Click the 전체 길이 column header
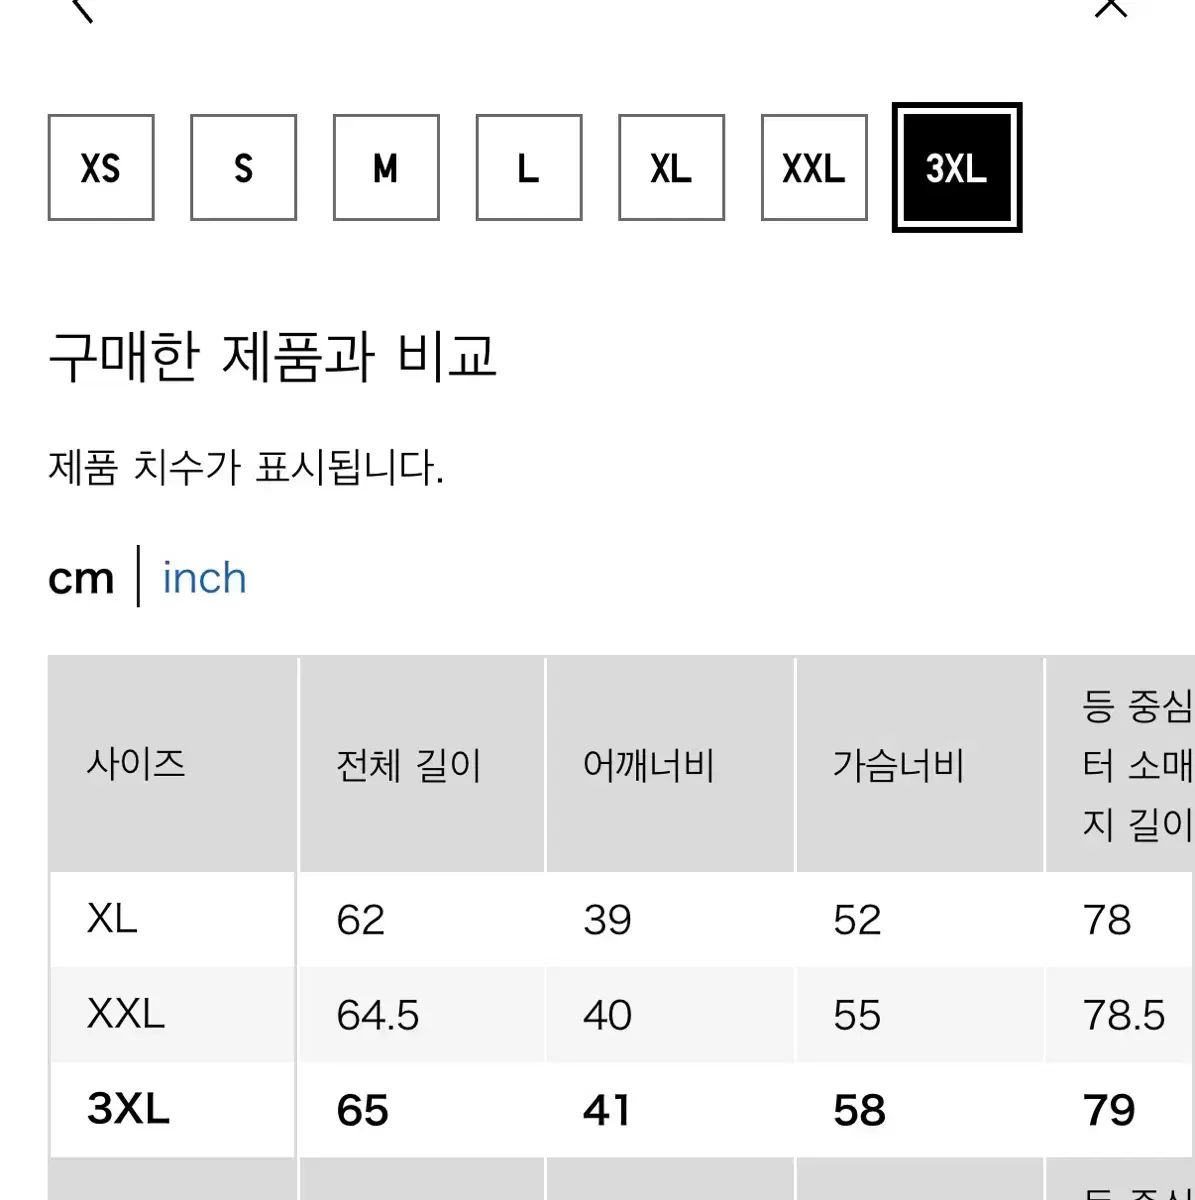Viewport: 1195px width, 1200px height. [x=409, y=766]
